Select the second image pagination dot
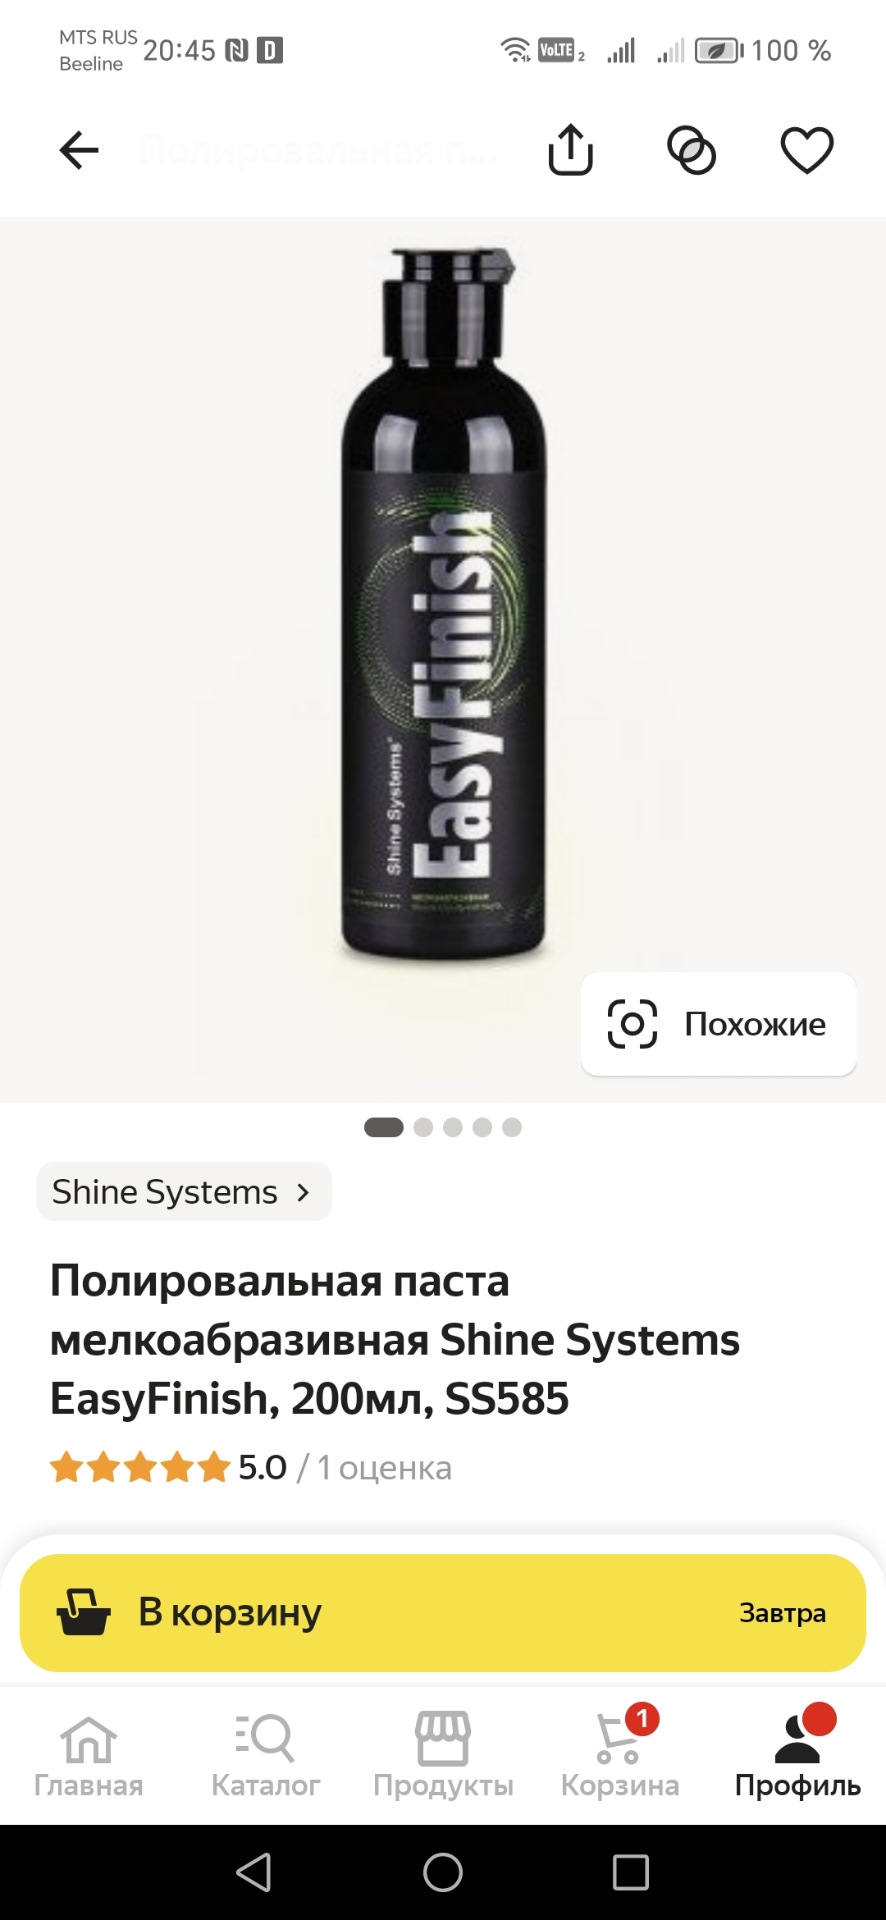 coord(423,1127)
